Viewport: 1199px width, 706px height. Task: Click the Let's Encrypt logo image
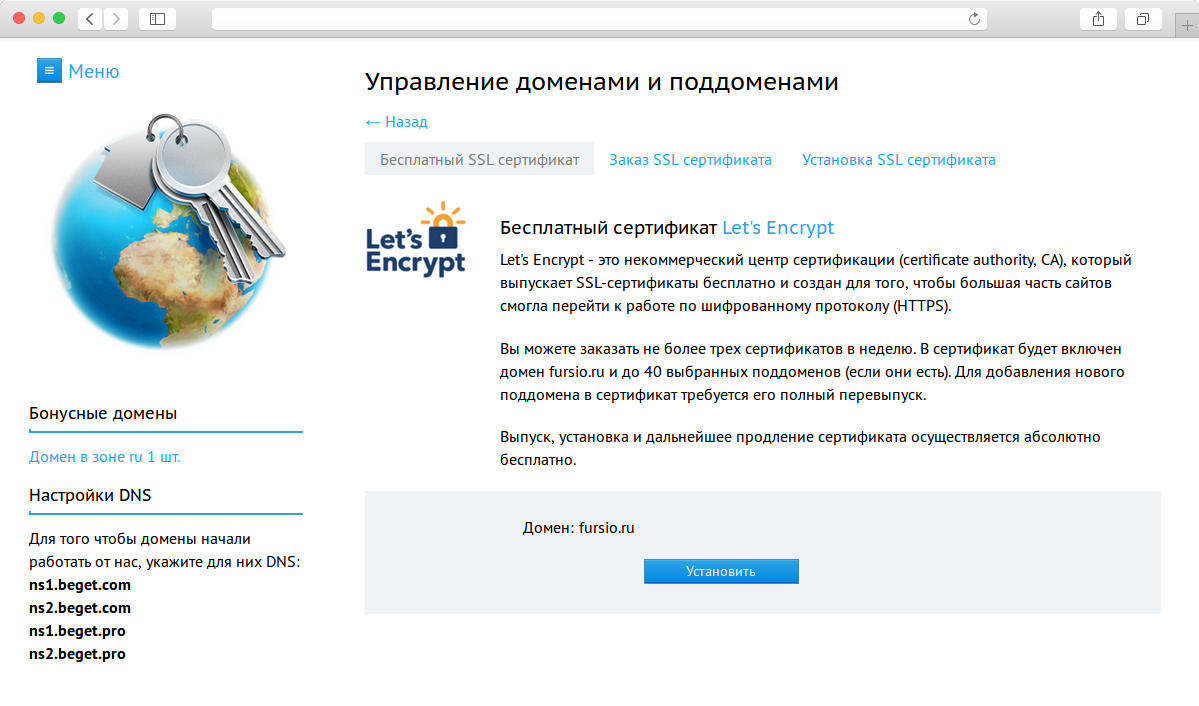pyautogui.click(x=416, y=239)
